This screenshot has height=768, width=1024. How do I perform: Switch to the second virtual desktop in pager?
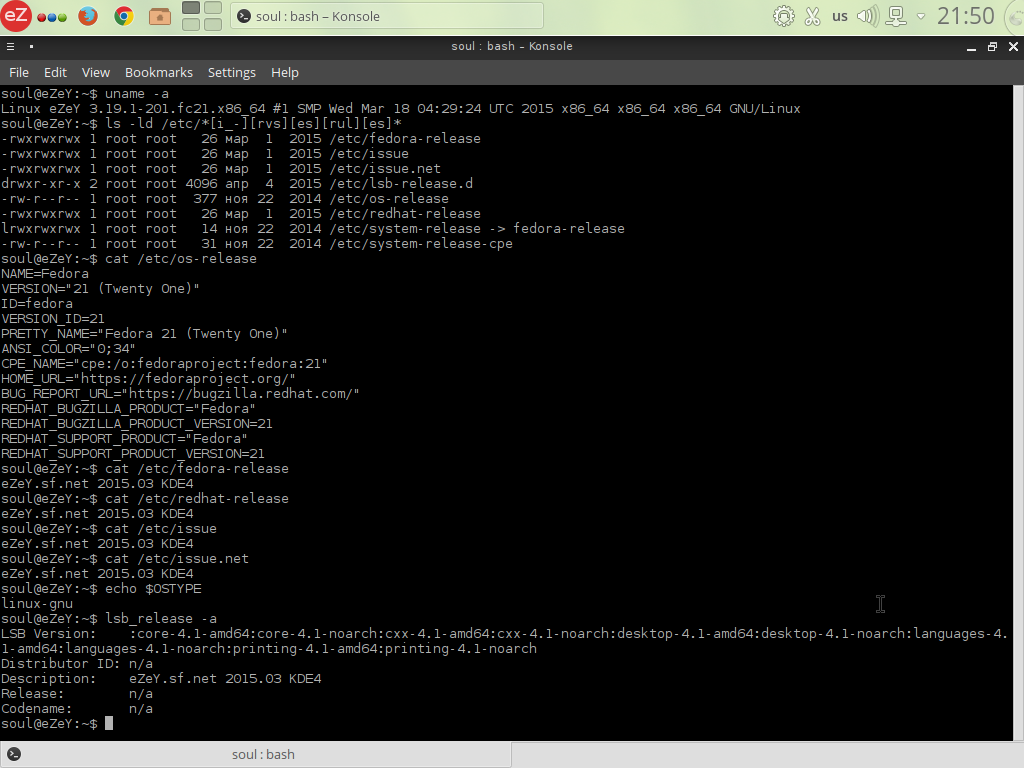(x=213, y=8)
